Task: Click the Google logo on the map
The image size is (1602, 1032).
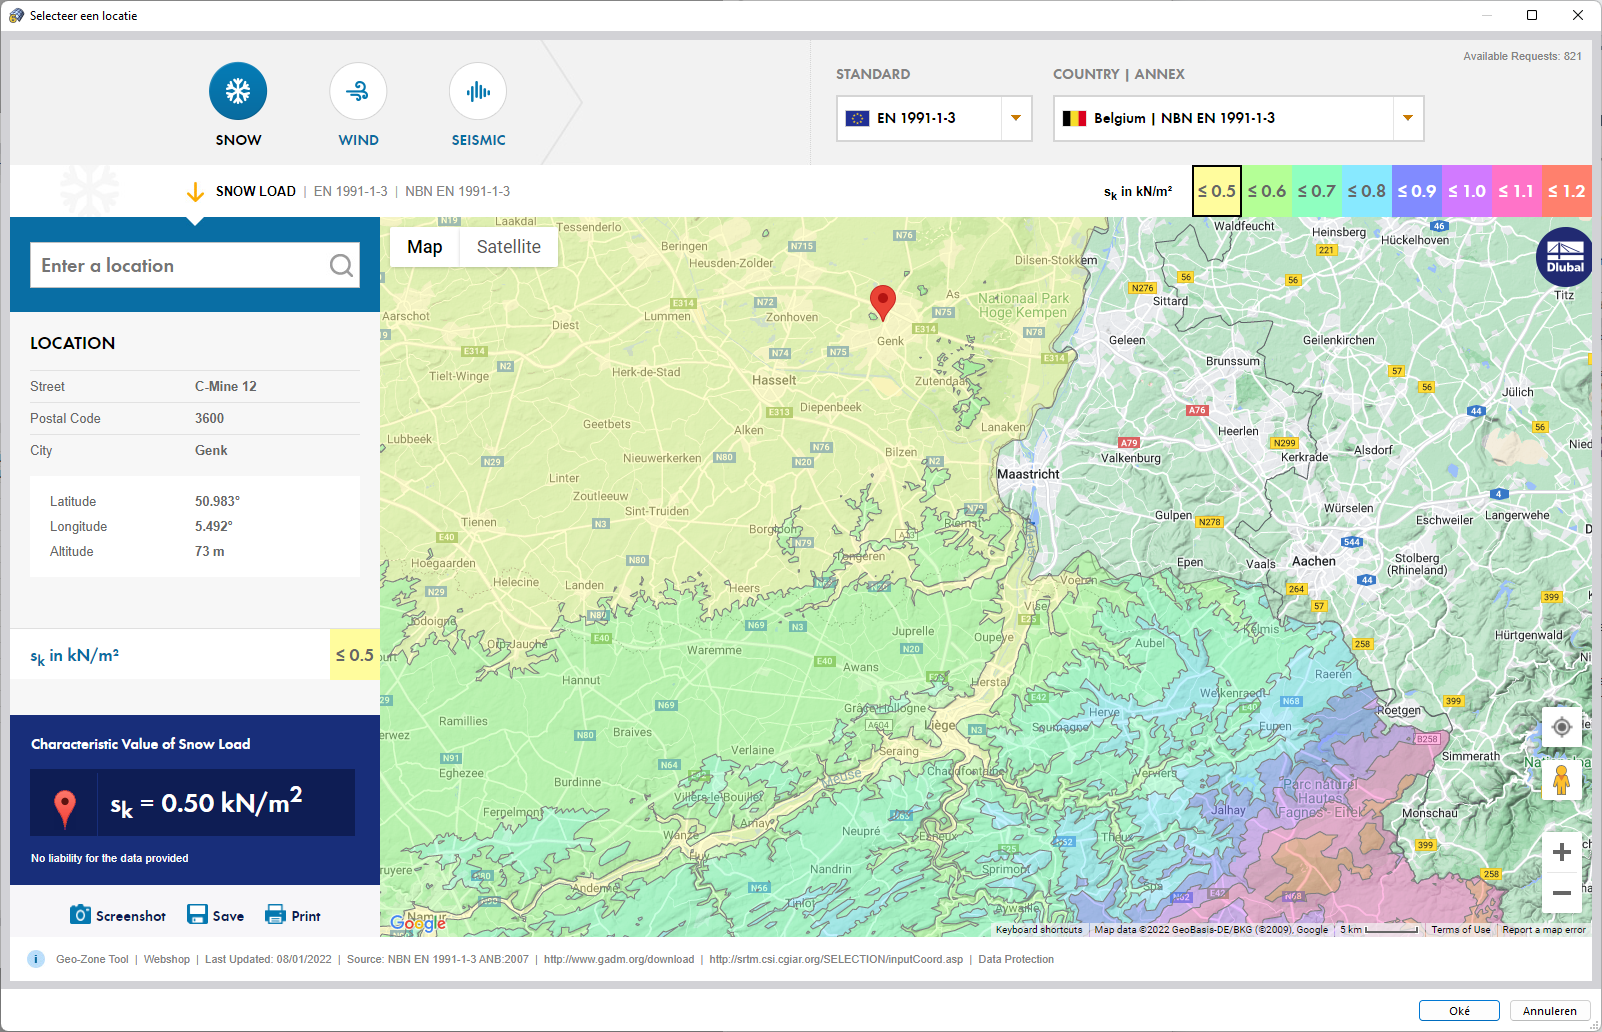Action: [x=418, y=924]
